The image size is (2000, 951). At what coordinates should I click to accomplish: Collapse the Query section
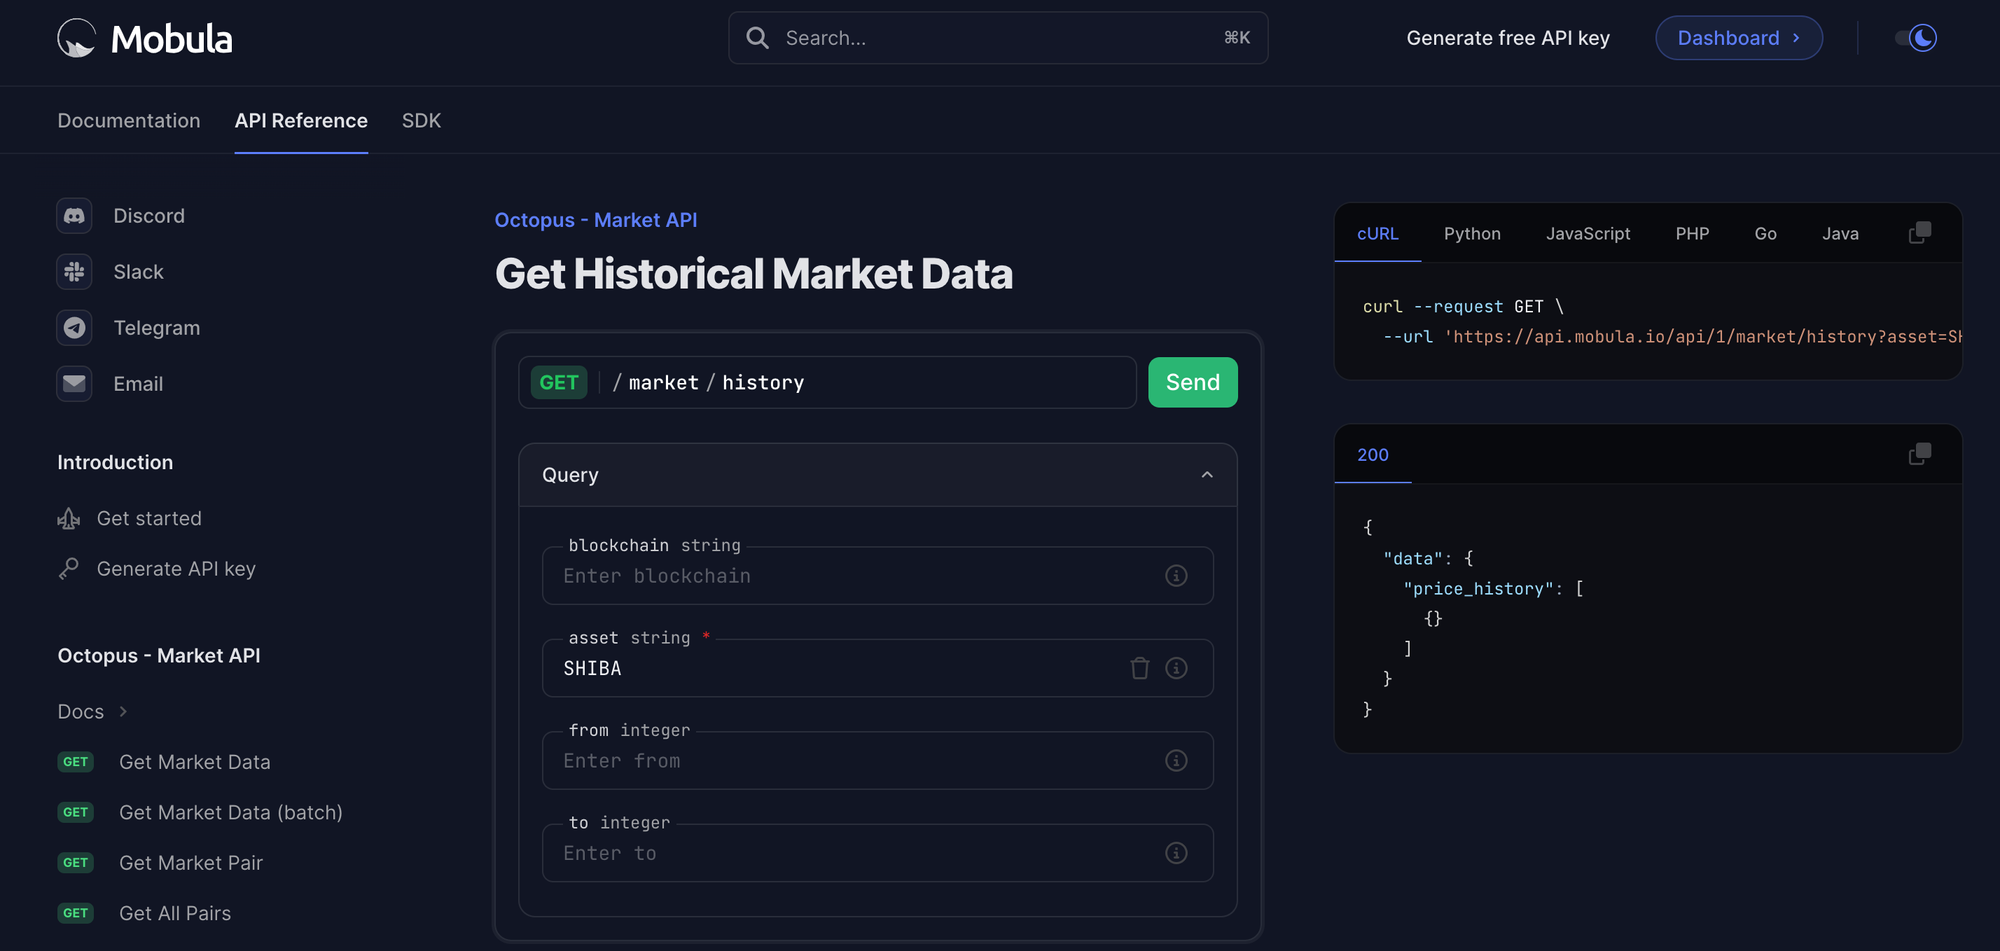click(1207, 475)
